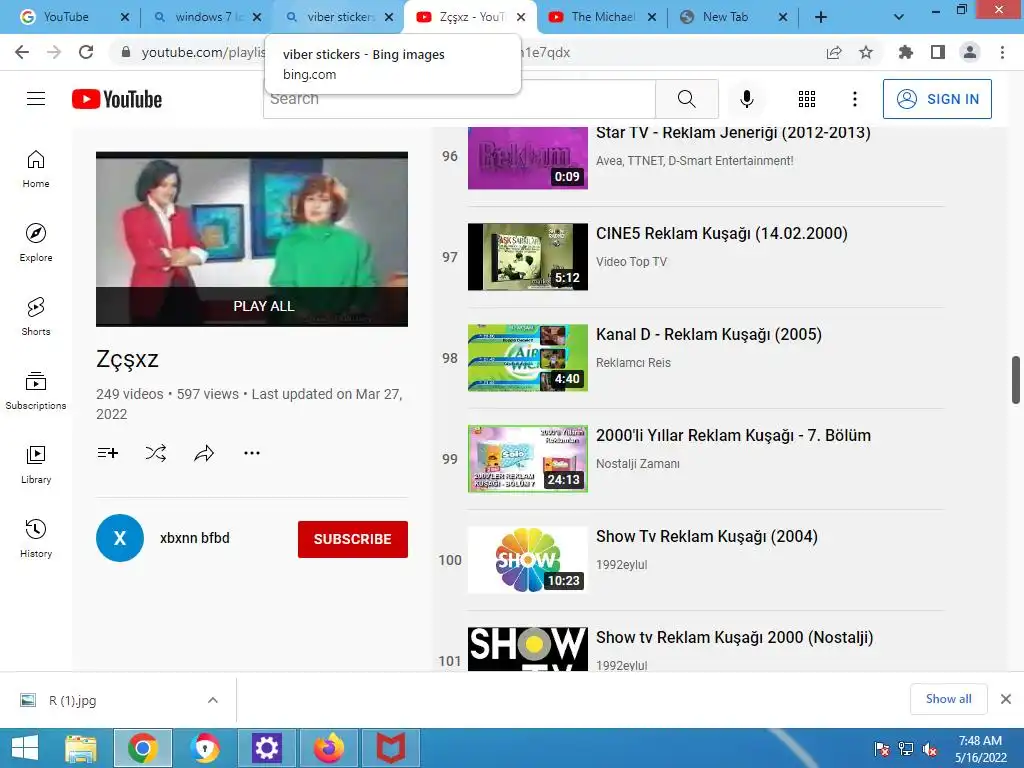Close the windows 7 tab

click(257, 17)
